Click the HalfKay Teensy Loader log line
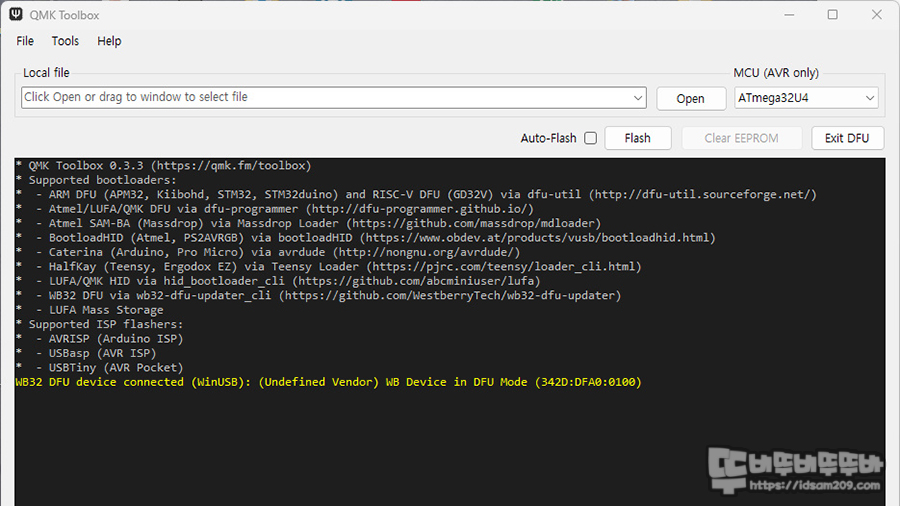The height and width of the screenshot is (506, 900). point(328,266)
